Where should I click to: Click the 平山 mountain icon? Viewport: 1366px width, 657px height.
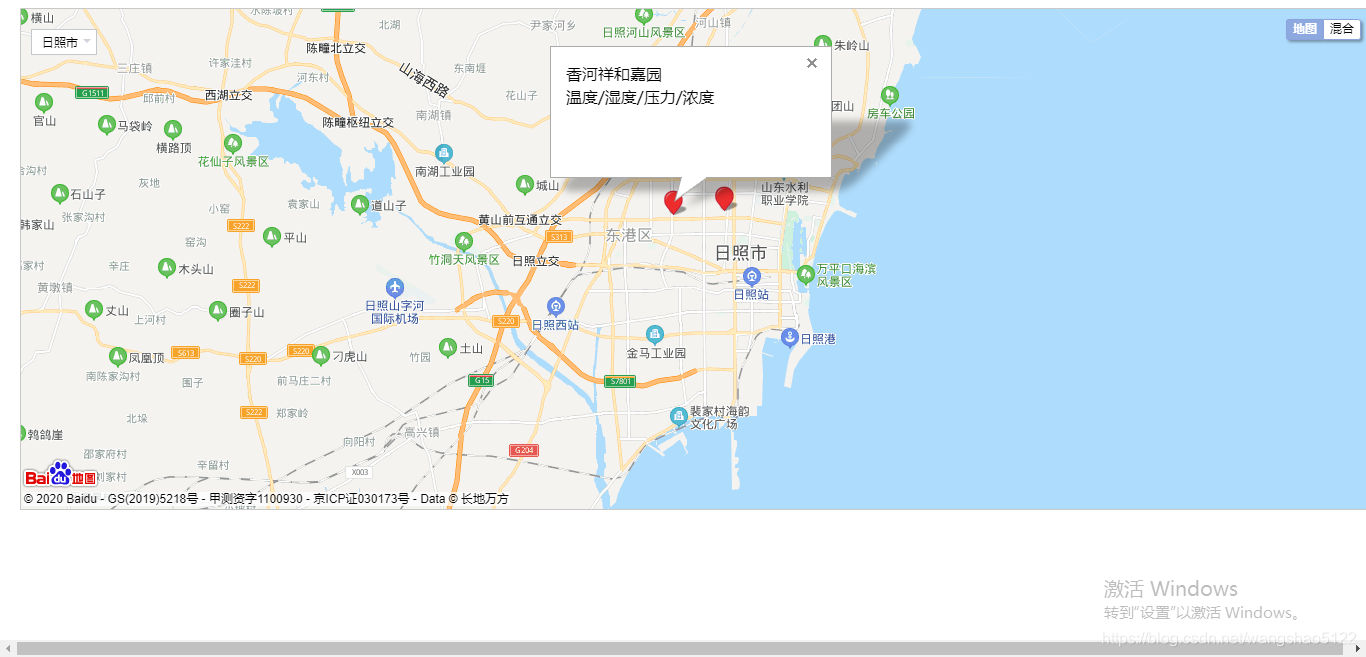pyautogui.click(x=272, y=236)
